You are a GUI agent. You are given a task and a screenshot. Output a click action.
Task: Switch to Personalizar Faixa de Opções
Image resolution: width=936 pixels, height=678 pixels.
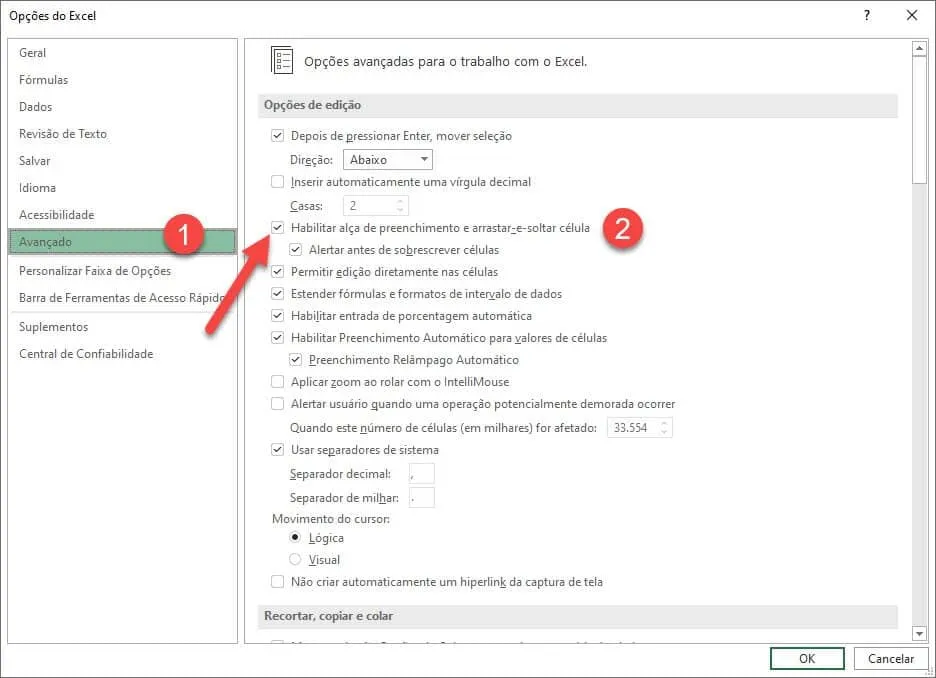tap(95, 271)
